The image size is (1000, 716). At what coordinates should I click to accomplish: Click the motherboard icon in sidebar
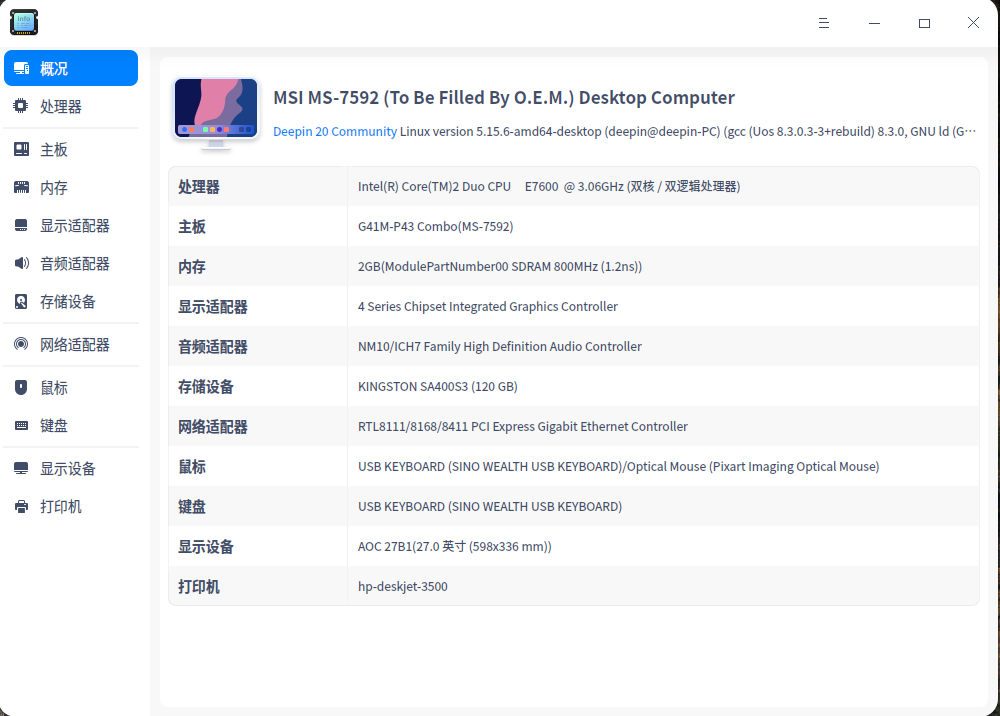coord(21,149)
